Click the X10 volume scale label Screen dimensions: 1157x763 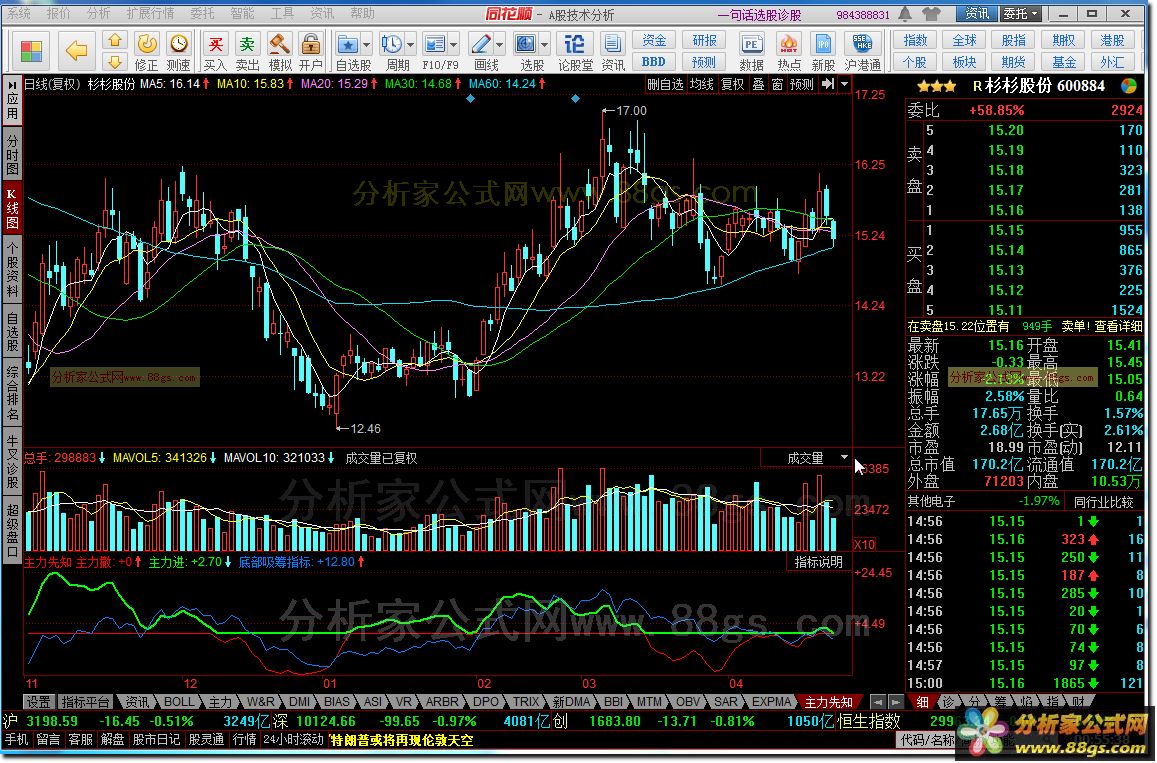pyautogui.click(x=864, y=545)
